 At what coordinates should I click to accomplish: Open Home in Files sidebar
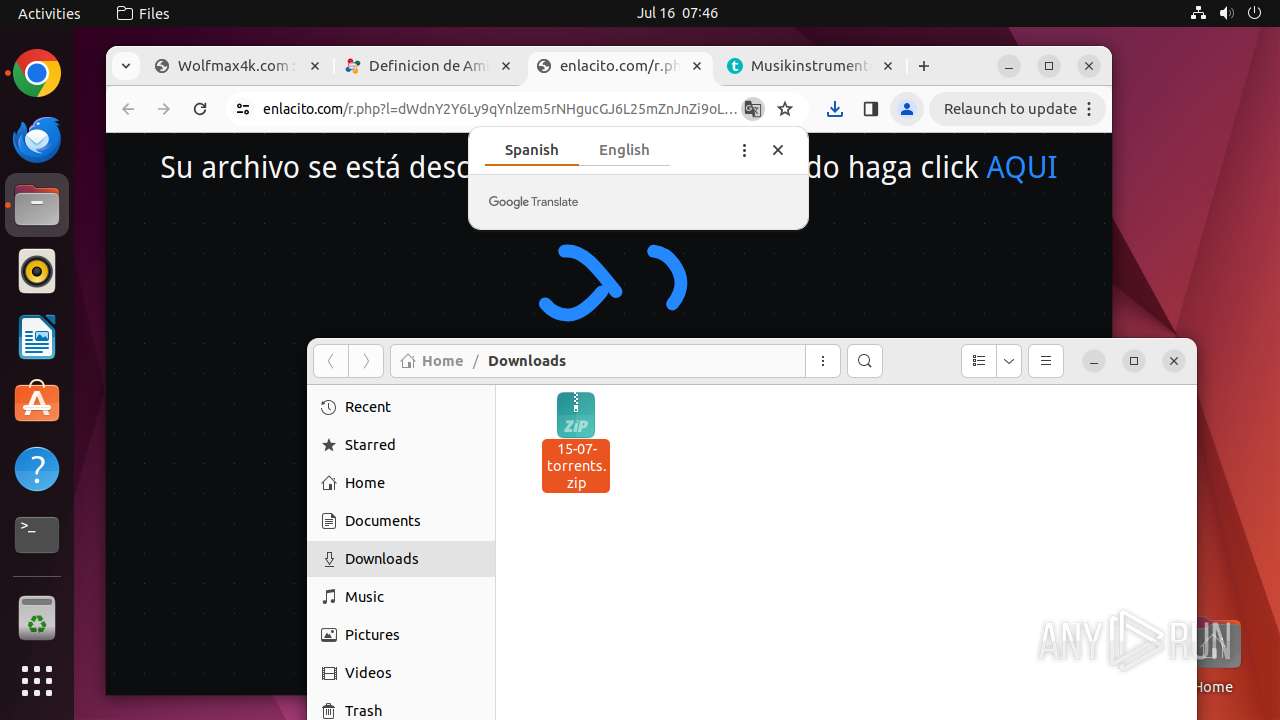click(401, 483)
